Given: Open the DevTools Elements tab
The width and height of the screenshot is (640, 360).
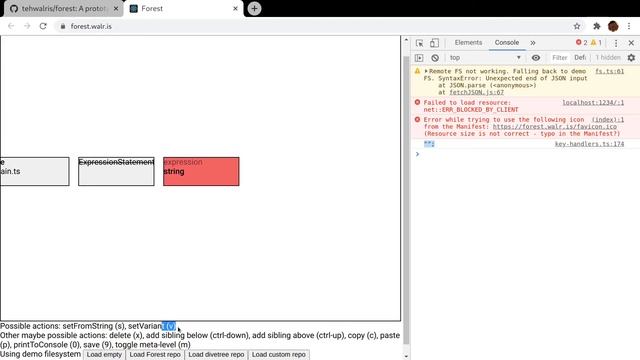Looking at the screenshot, I should 468,42.
